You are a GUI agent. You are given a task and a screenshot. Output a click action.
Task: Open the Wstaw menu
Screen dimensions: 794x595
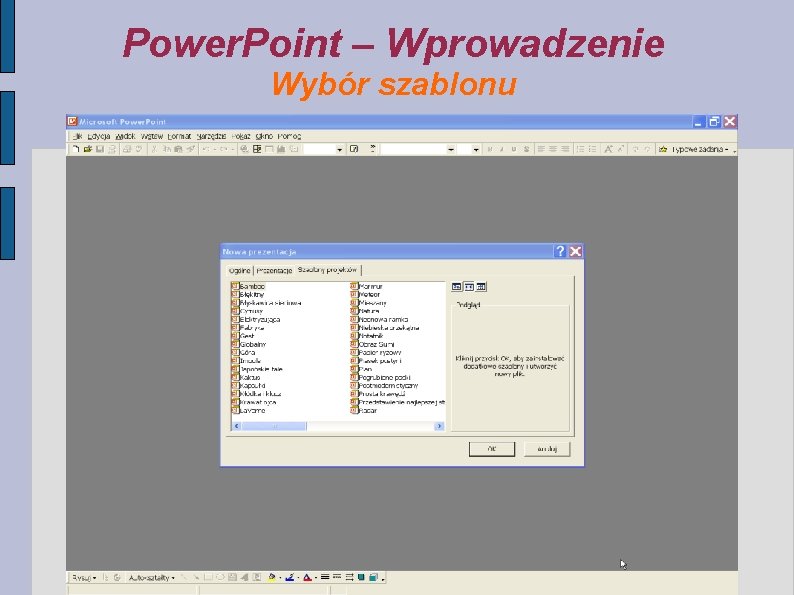pyautogui.click(x=152, y=136)
